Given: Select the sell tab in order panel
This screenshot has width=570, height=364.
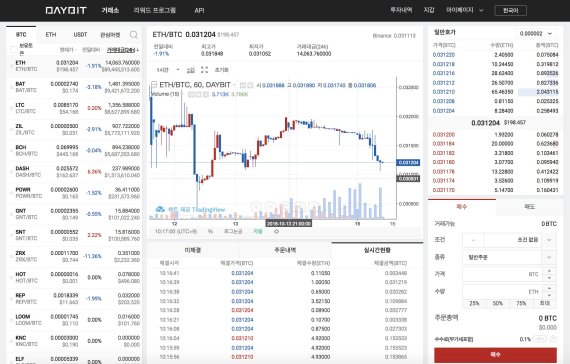Looking at the screenshot, I should tap(529, 207).
